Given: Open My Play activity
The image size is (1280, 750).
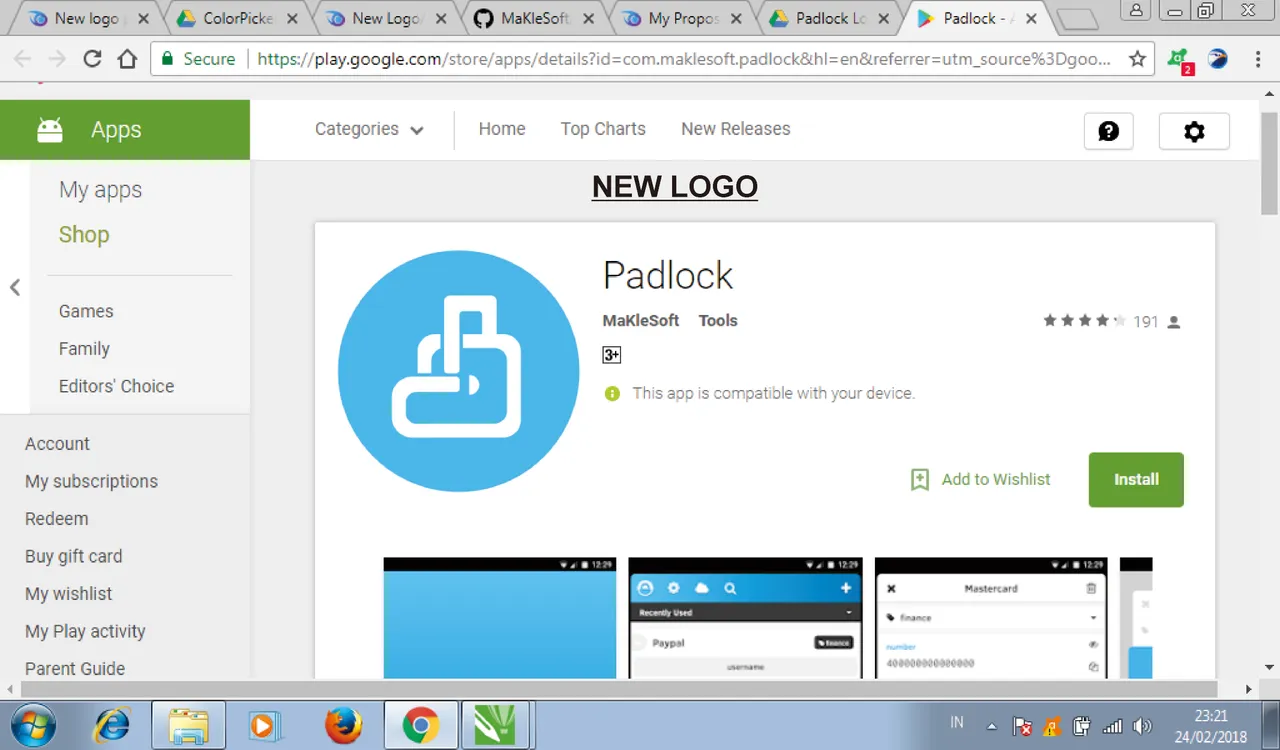Looking at the screenshot, I should coord(85,631).
